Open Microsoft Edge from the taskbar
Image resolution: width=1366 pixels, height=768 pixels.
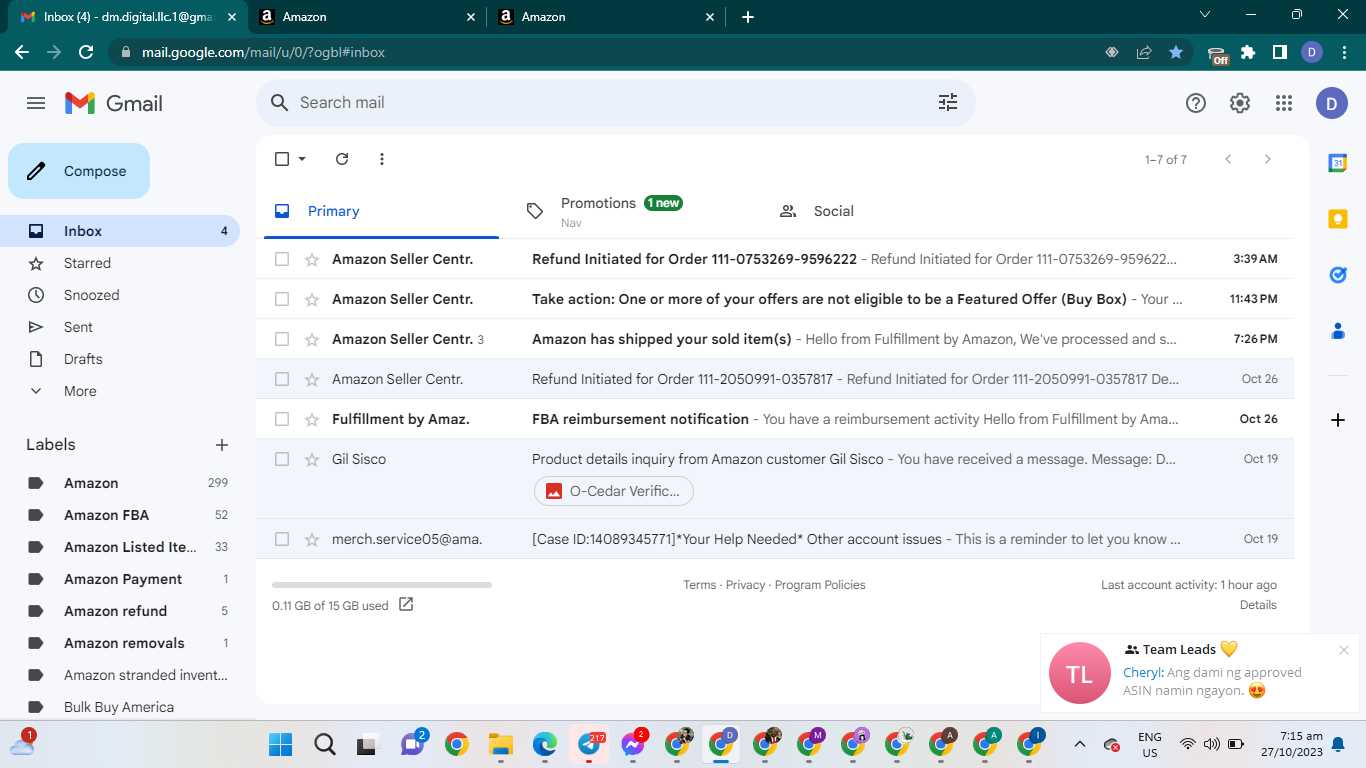[545, 744]
